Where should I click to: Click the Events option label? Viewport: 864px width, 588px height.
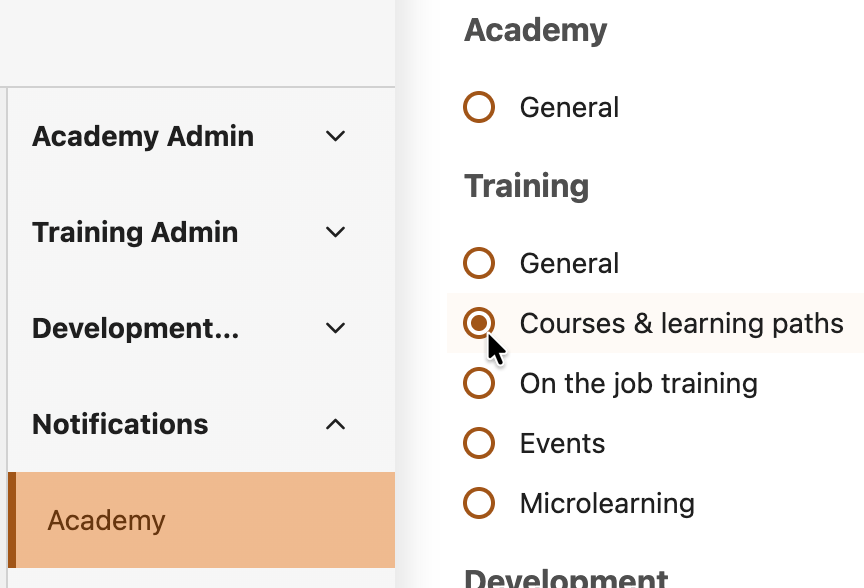click(x=562, y=443)
